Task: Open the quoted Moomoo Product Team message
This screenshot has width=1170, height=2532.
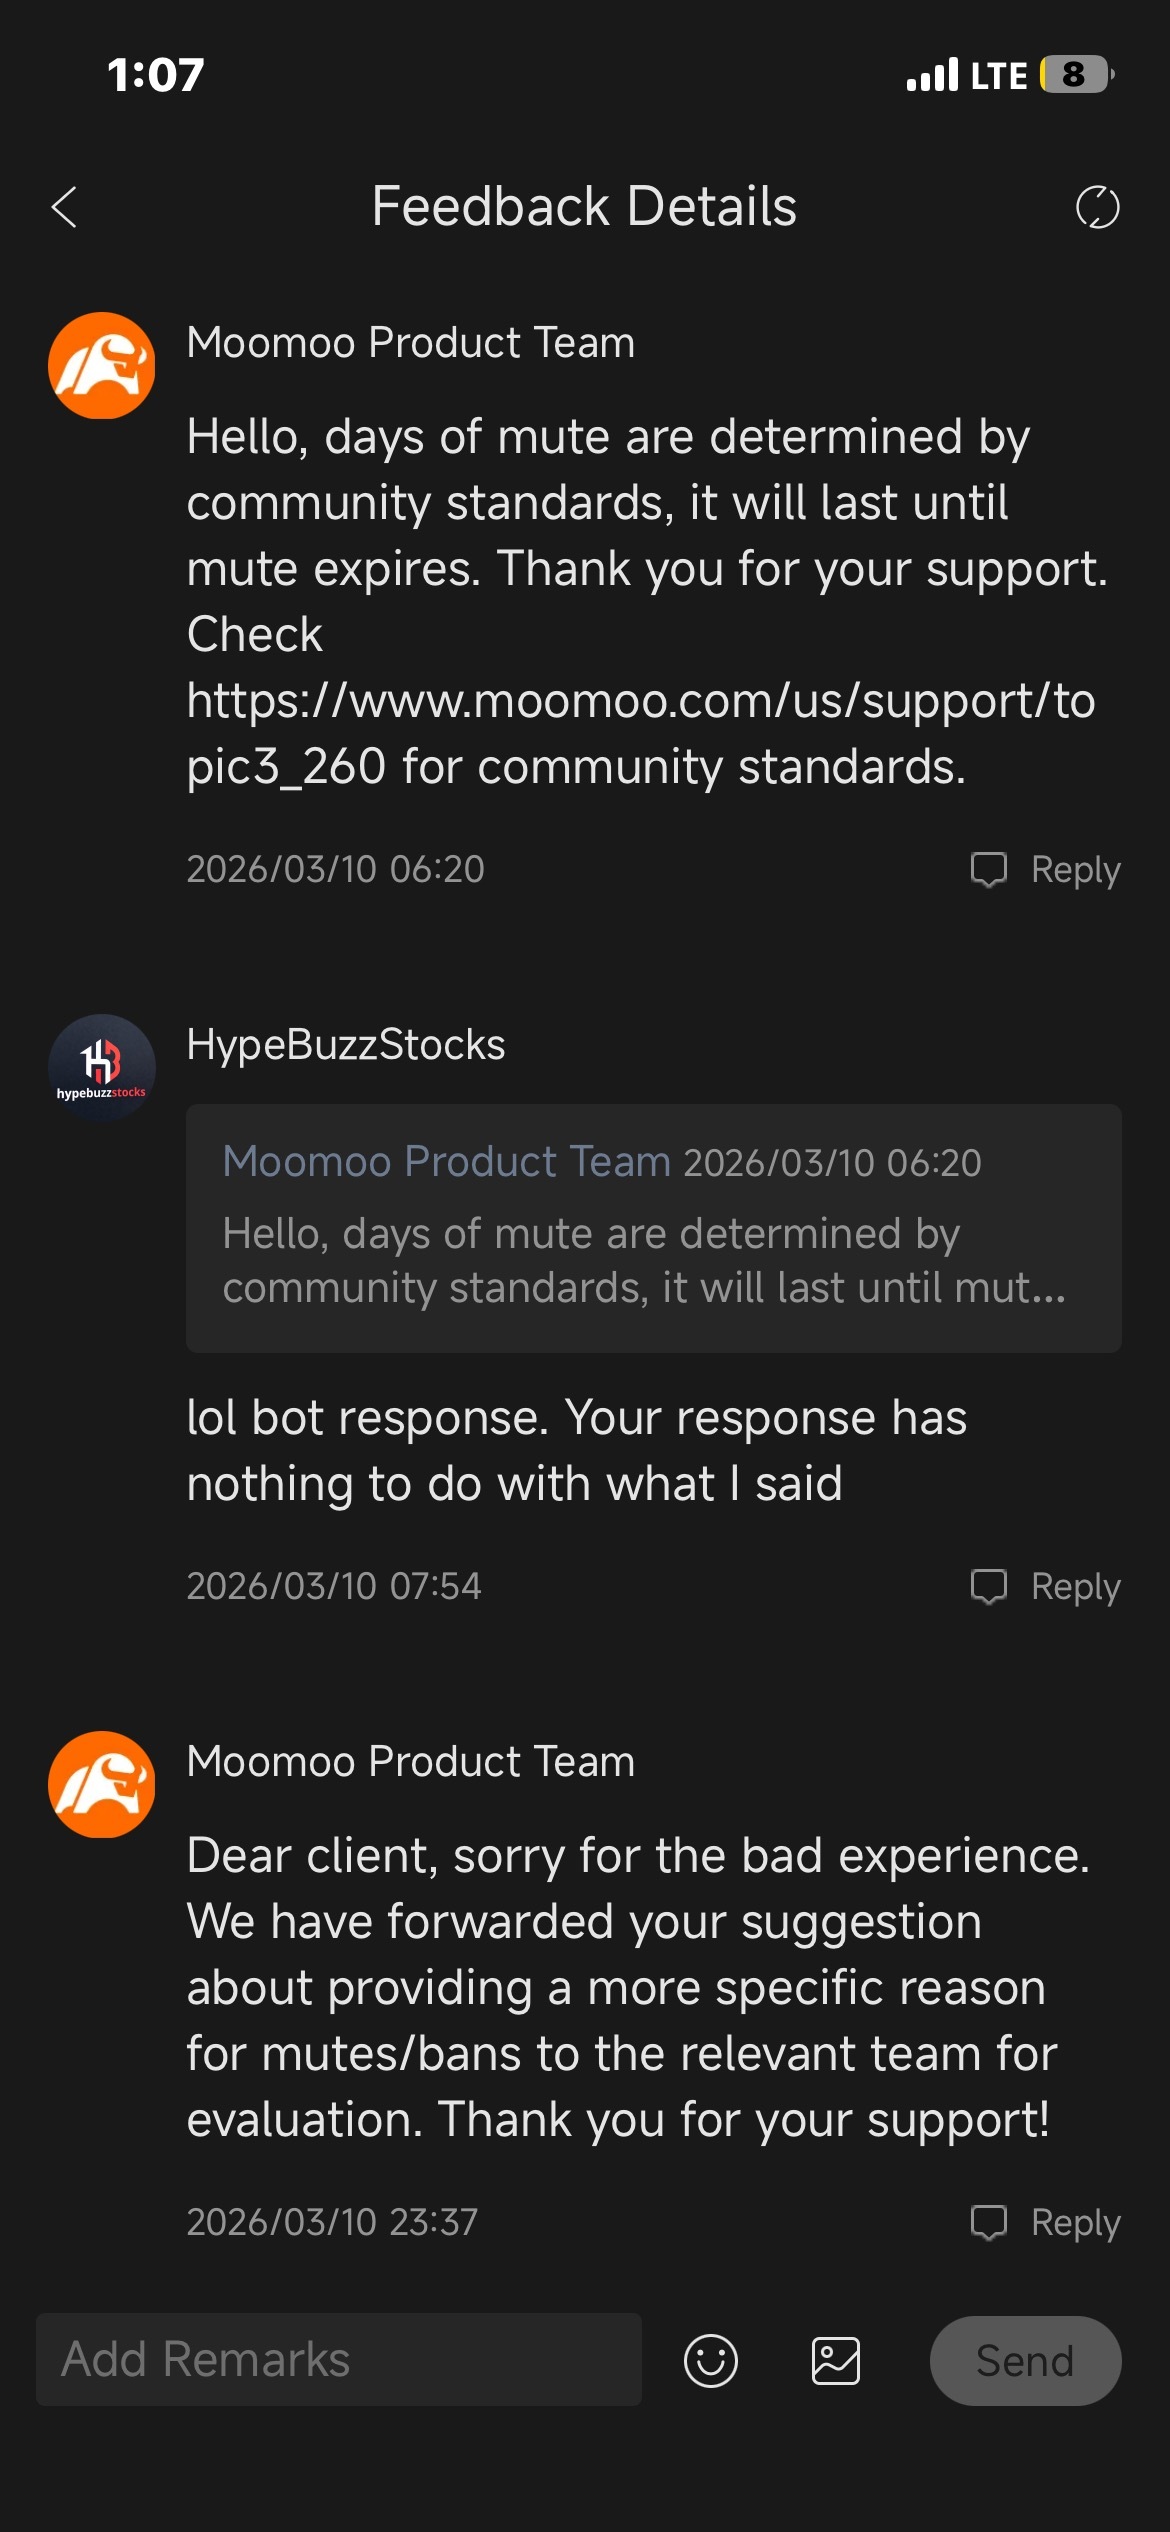Action: pyautogui.click(x=653, y=1228)
